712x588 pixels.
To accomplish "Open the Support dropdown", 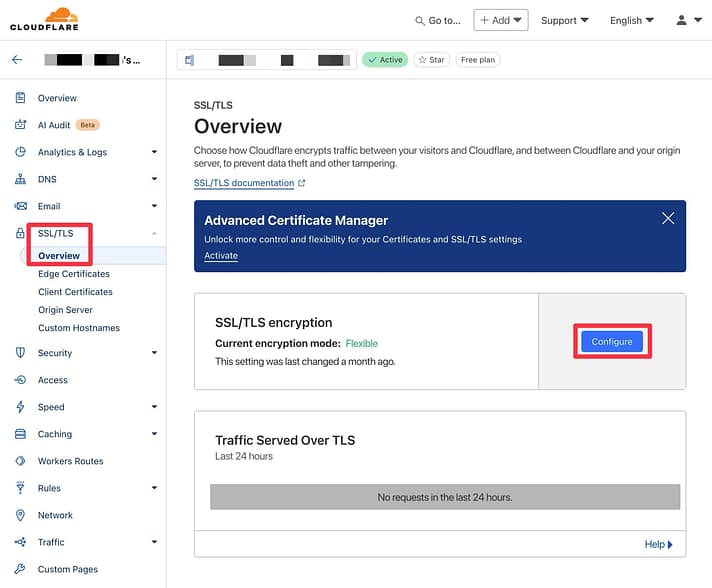I will click(x=564, y=20).
